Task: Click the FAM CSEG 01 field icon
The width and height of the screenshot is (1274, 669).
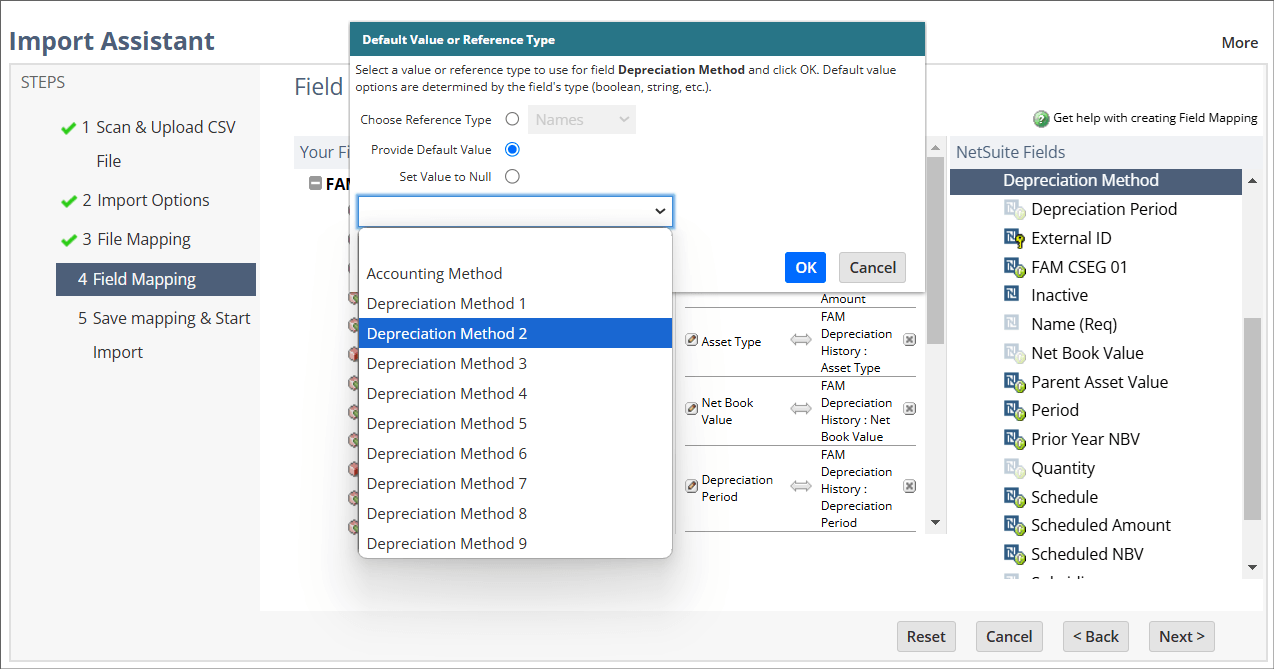Action: 1014,267
